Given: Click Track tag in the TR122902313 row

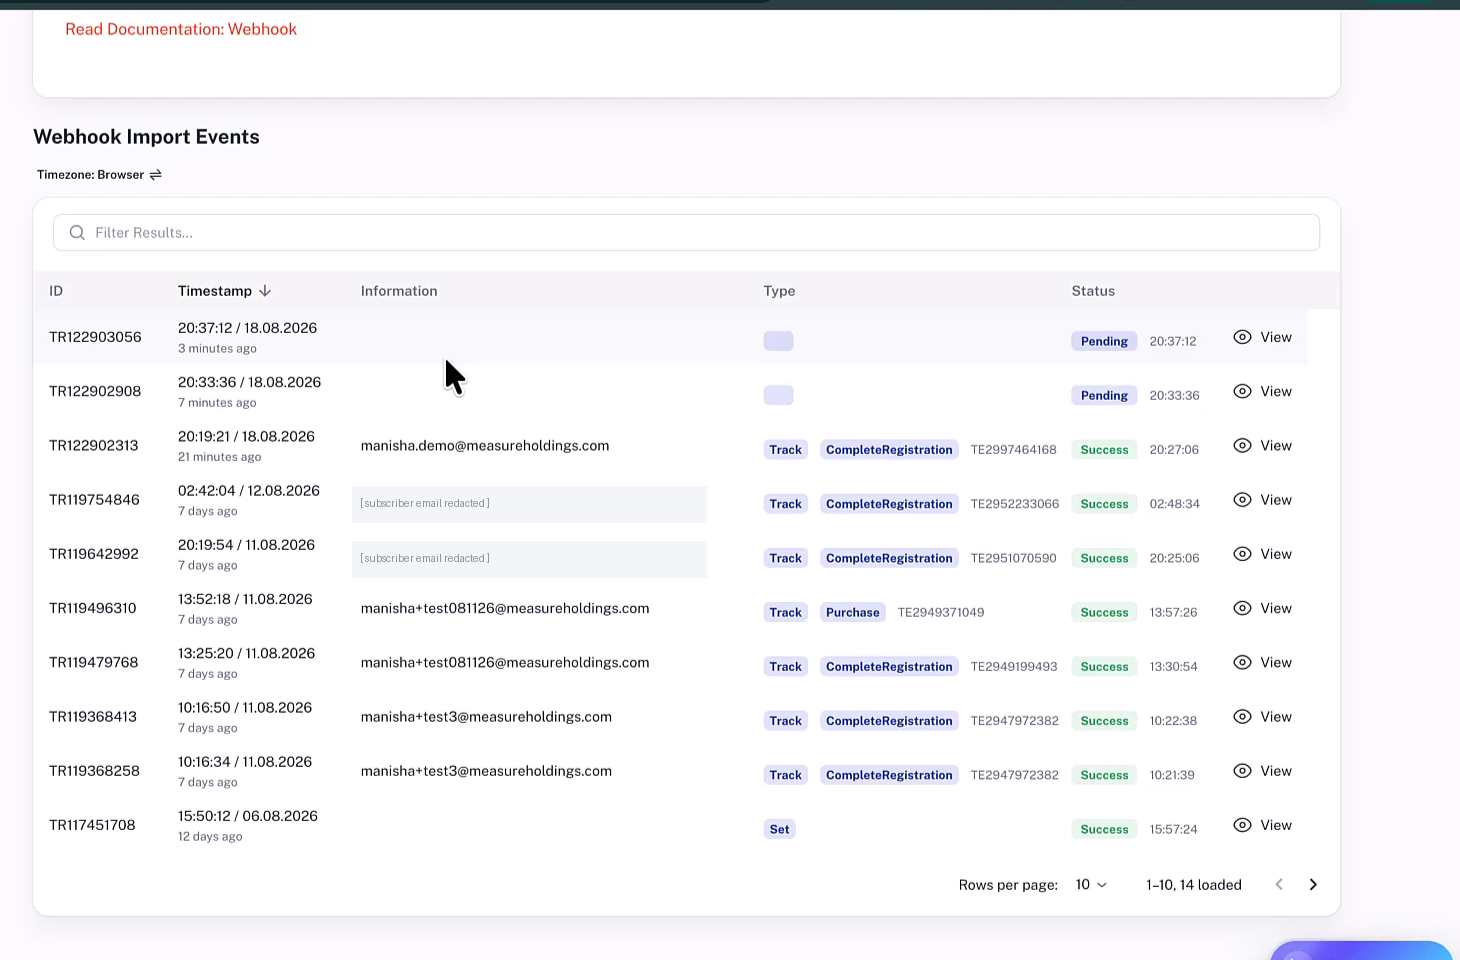Looking at the screenshot, I should (785, 450).
